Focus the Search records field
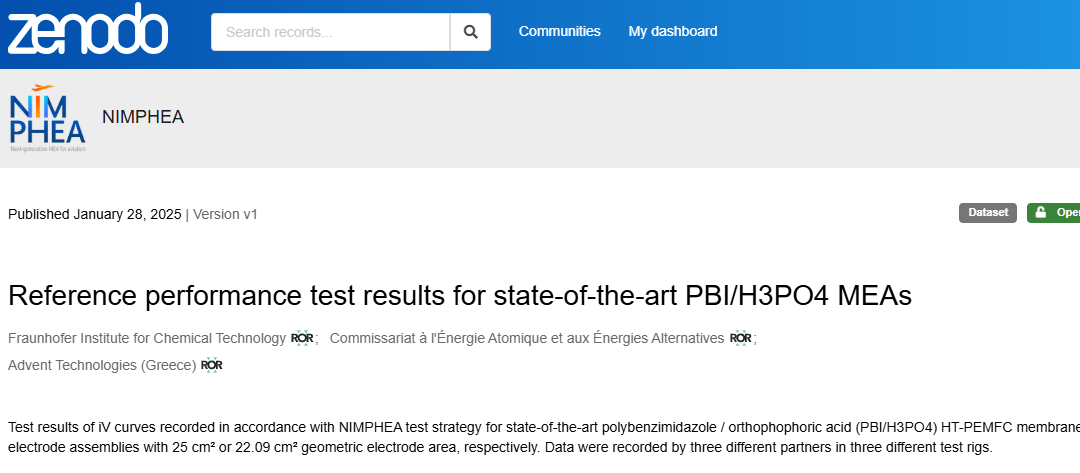Screen dimensions: 1080x473 click(x=330, y=32)
